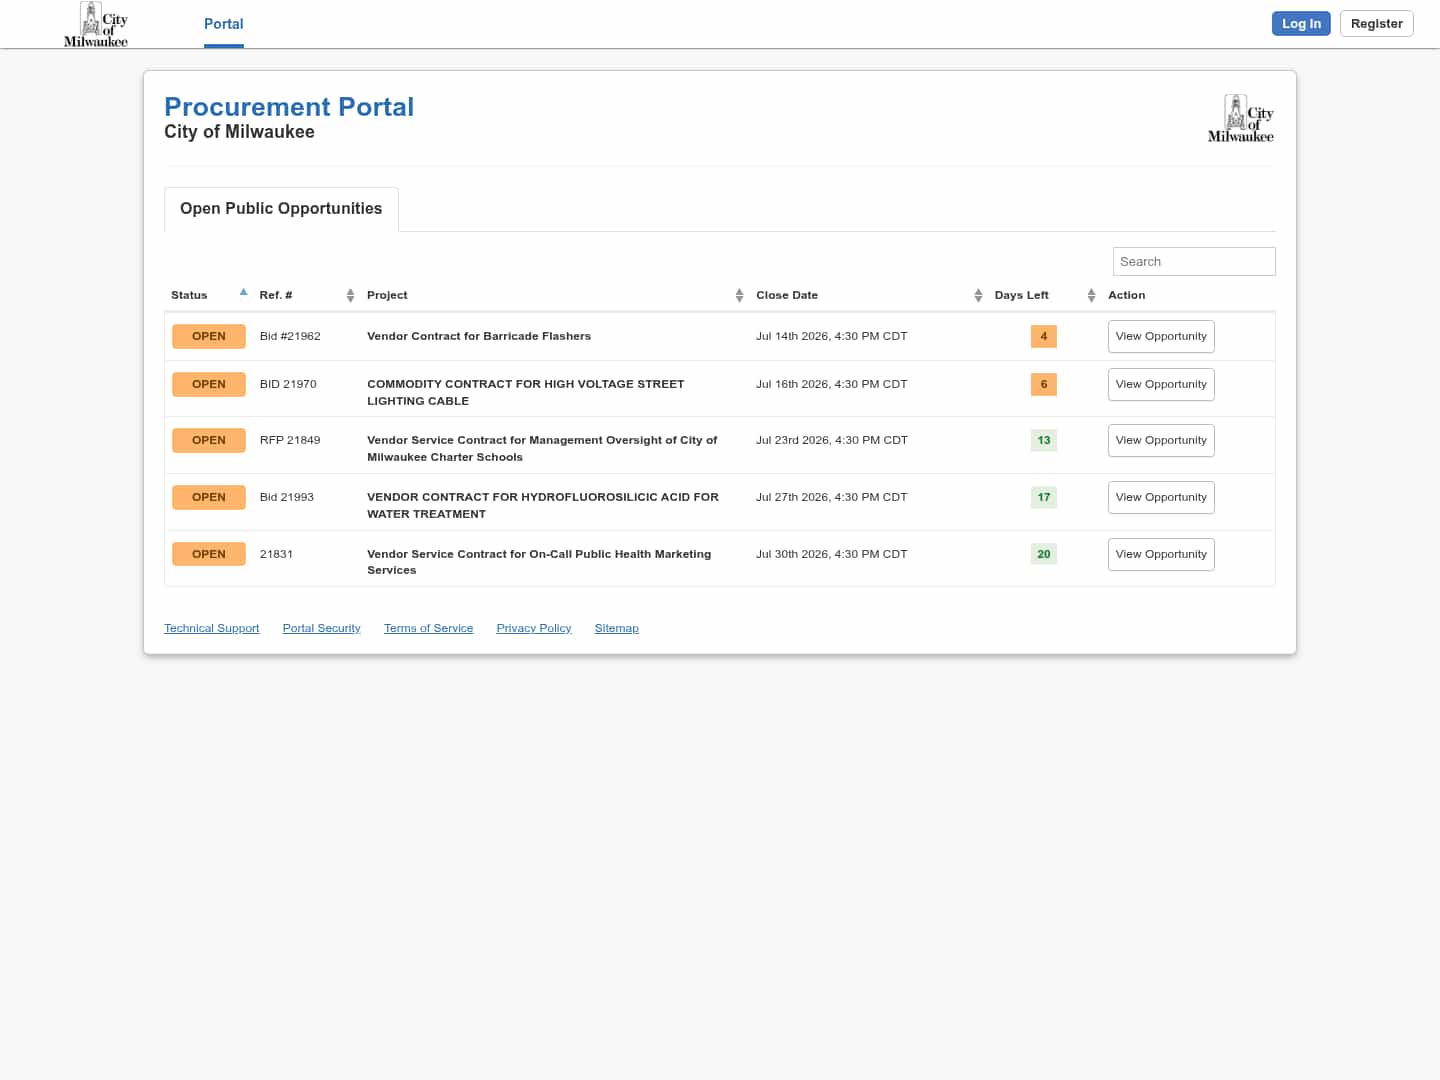Sort table by Close Date column
The width and height of the screenshot is (1440, 1080).
pyautogui.click(x=868, y=295)
